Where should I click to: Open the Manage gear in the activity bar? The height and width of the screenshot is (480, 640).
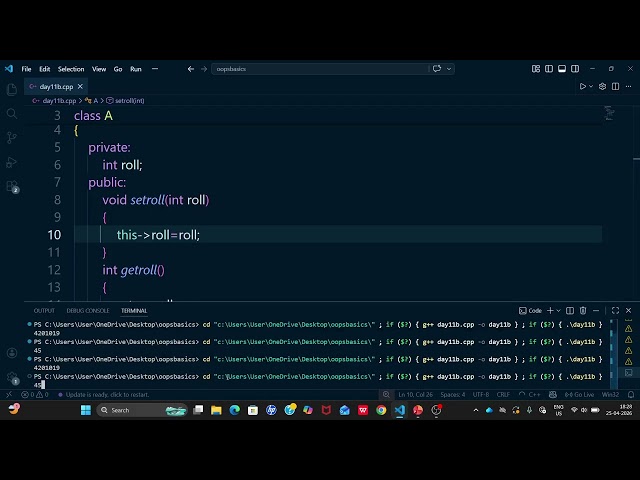pyautogui.click(x=12, y=378)
